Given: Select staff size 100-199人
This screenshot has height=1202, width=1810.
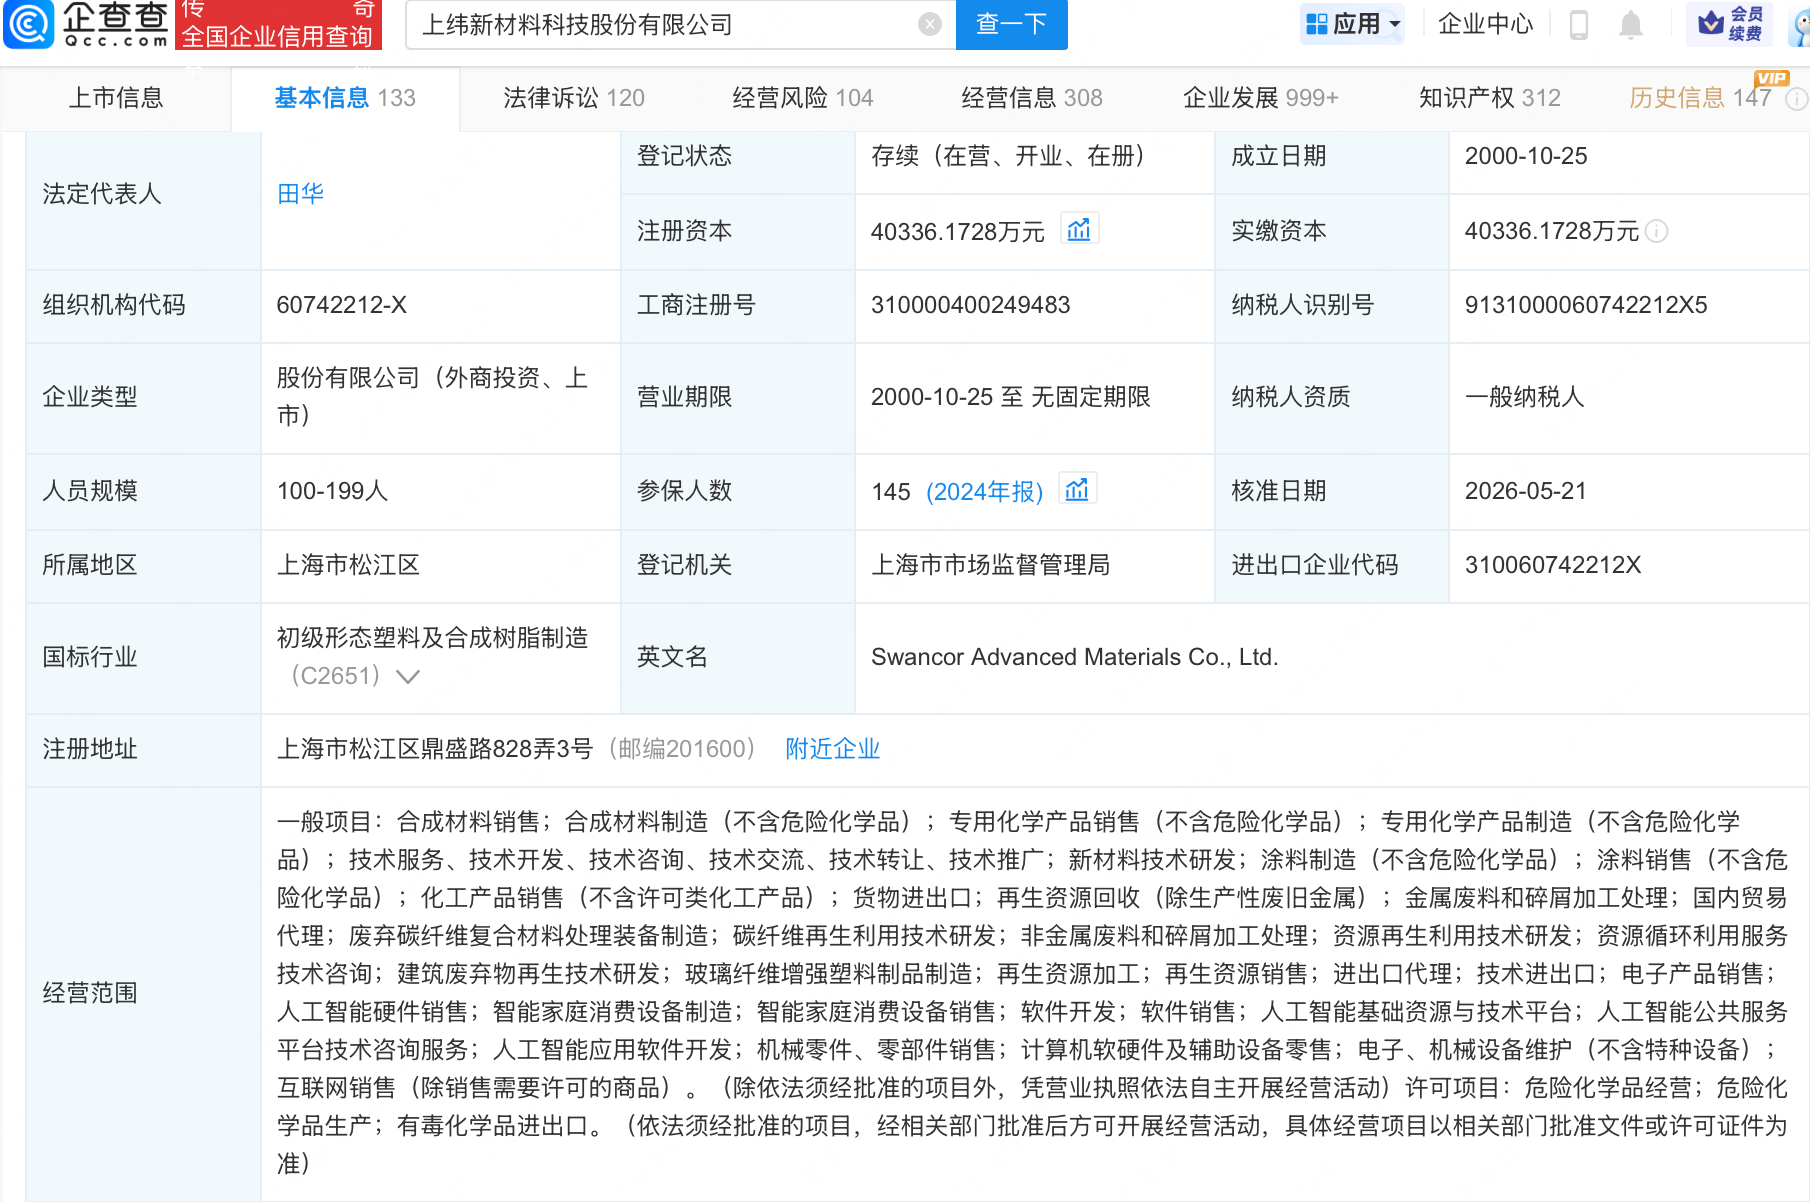Looking at the screenshot, I should pyautogui.click(x=332, y=491).
